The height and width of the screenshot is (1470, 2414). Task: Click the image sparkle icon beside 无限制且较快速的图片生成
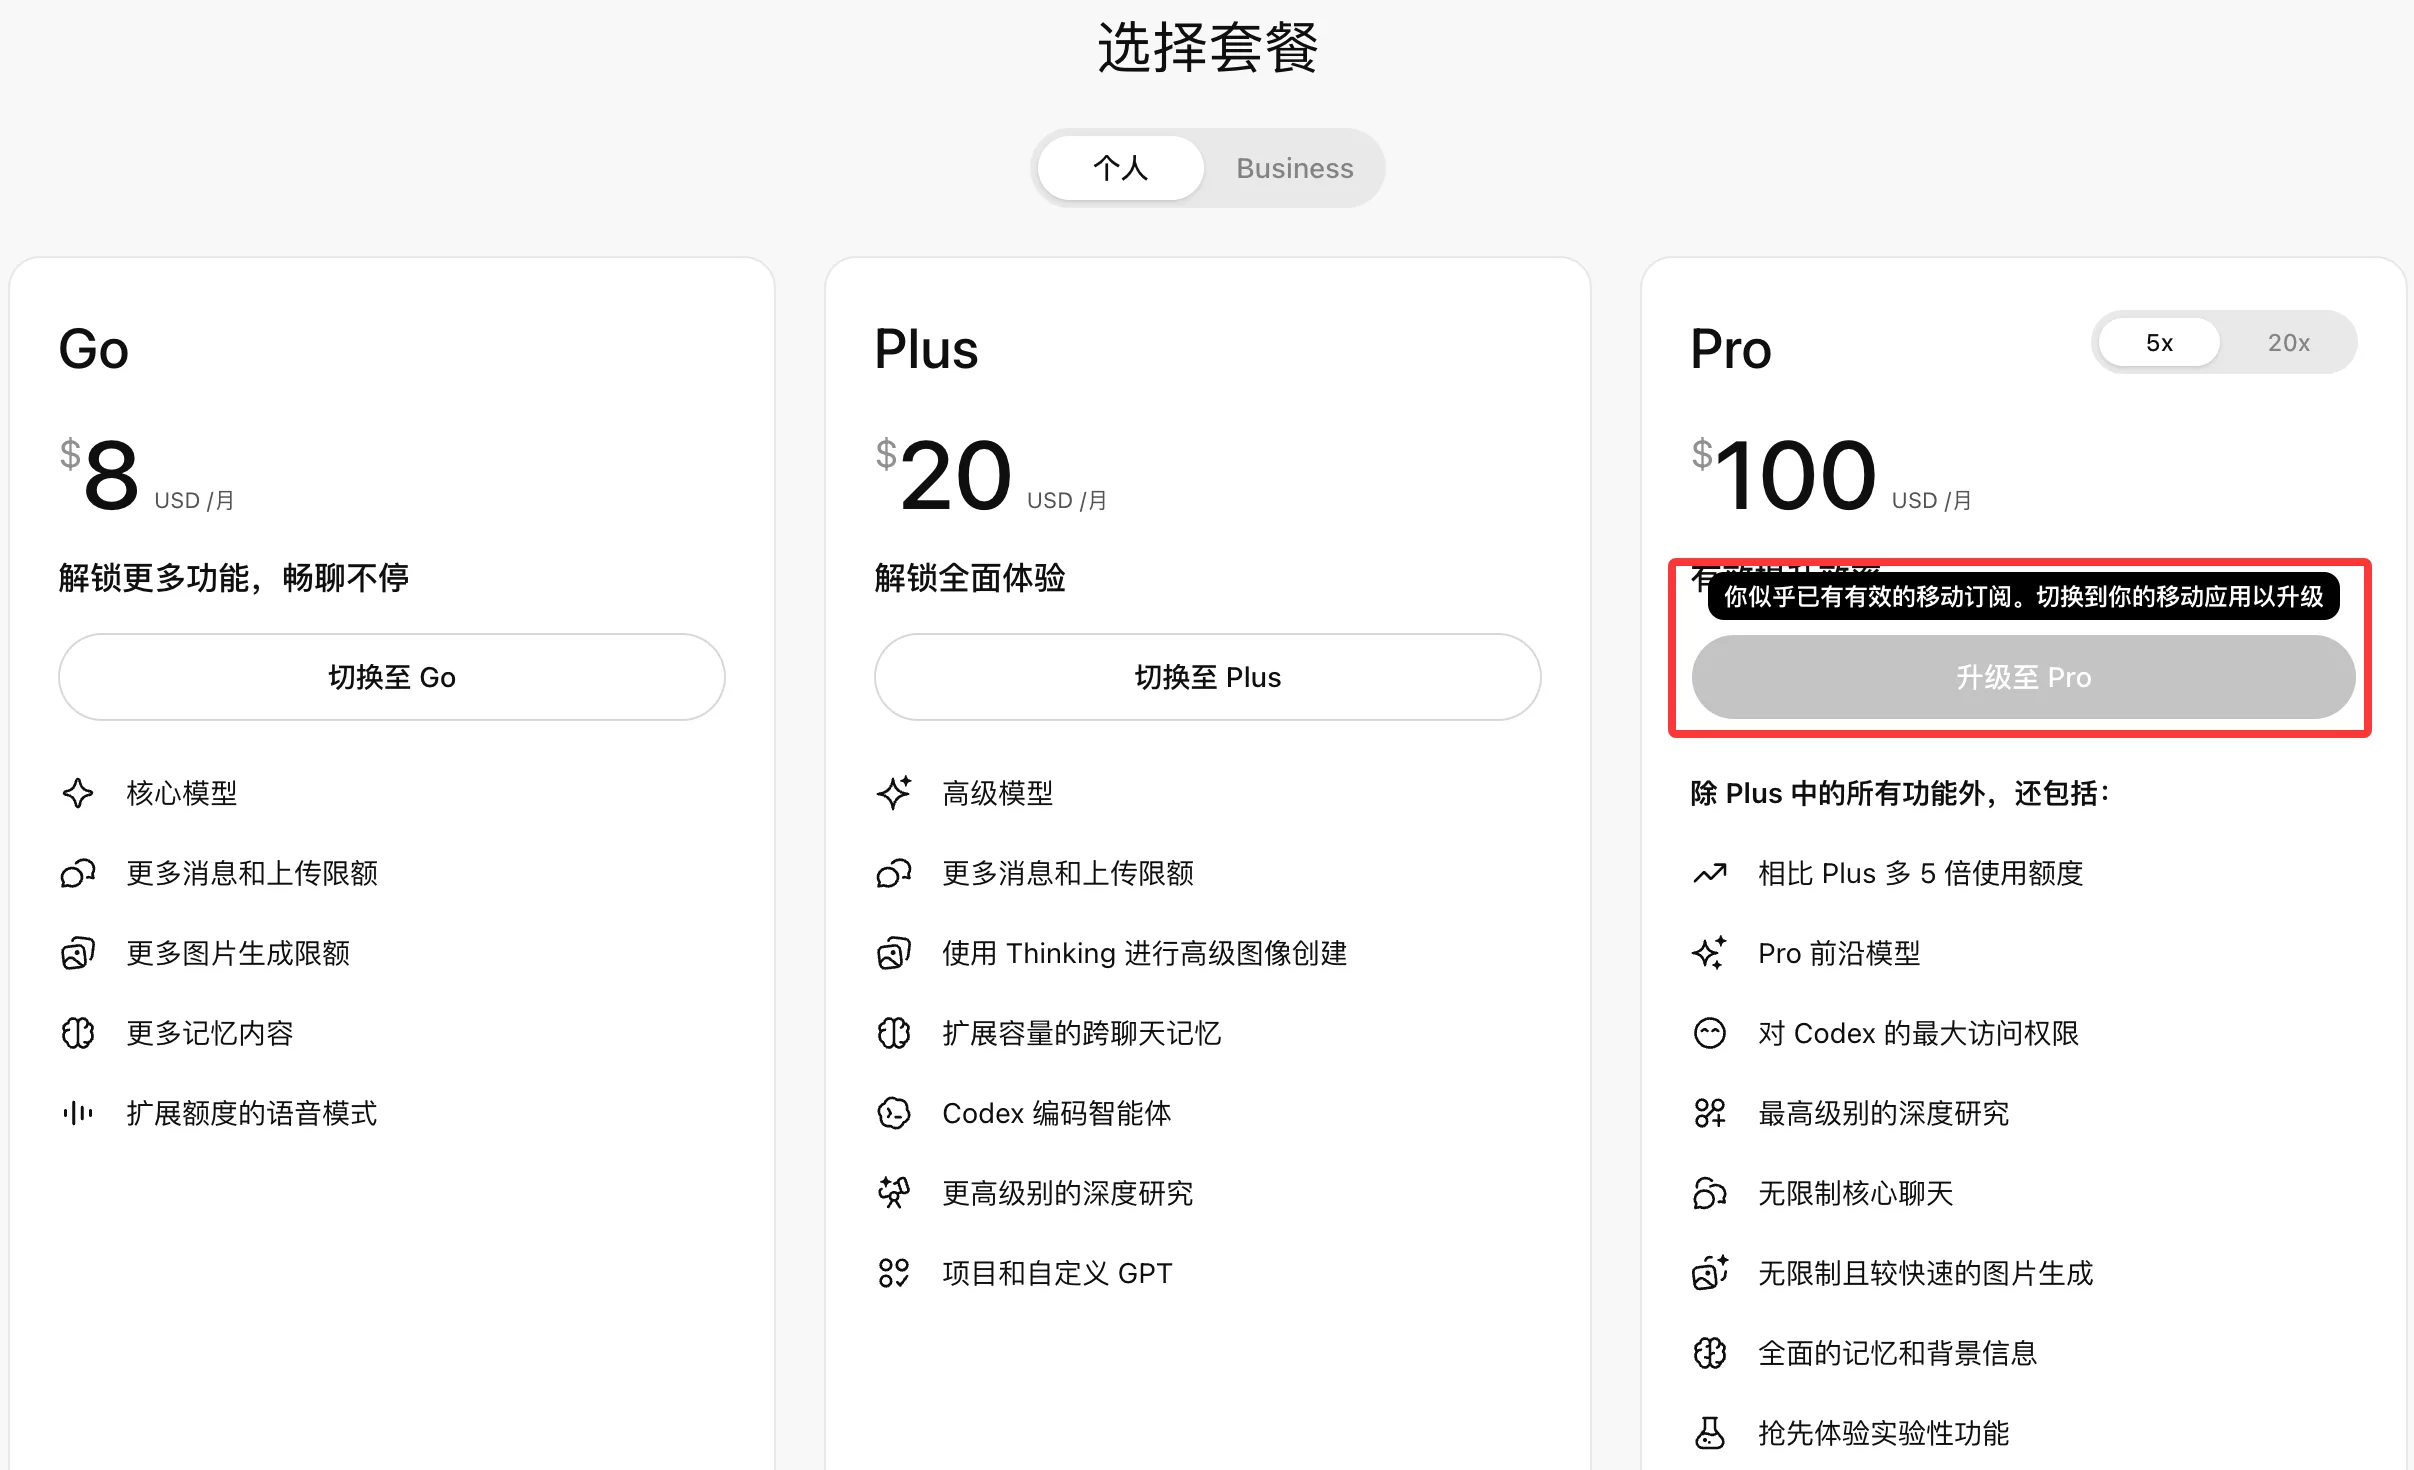tap(1710, 1273)
